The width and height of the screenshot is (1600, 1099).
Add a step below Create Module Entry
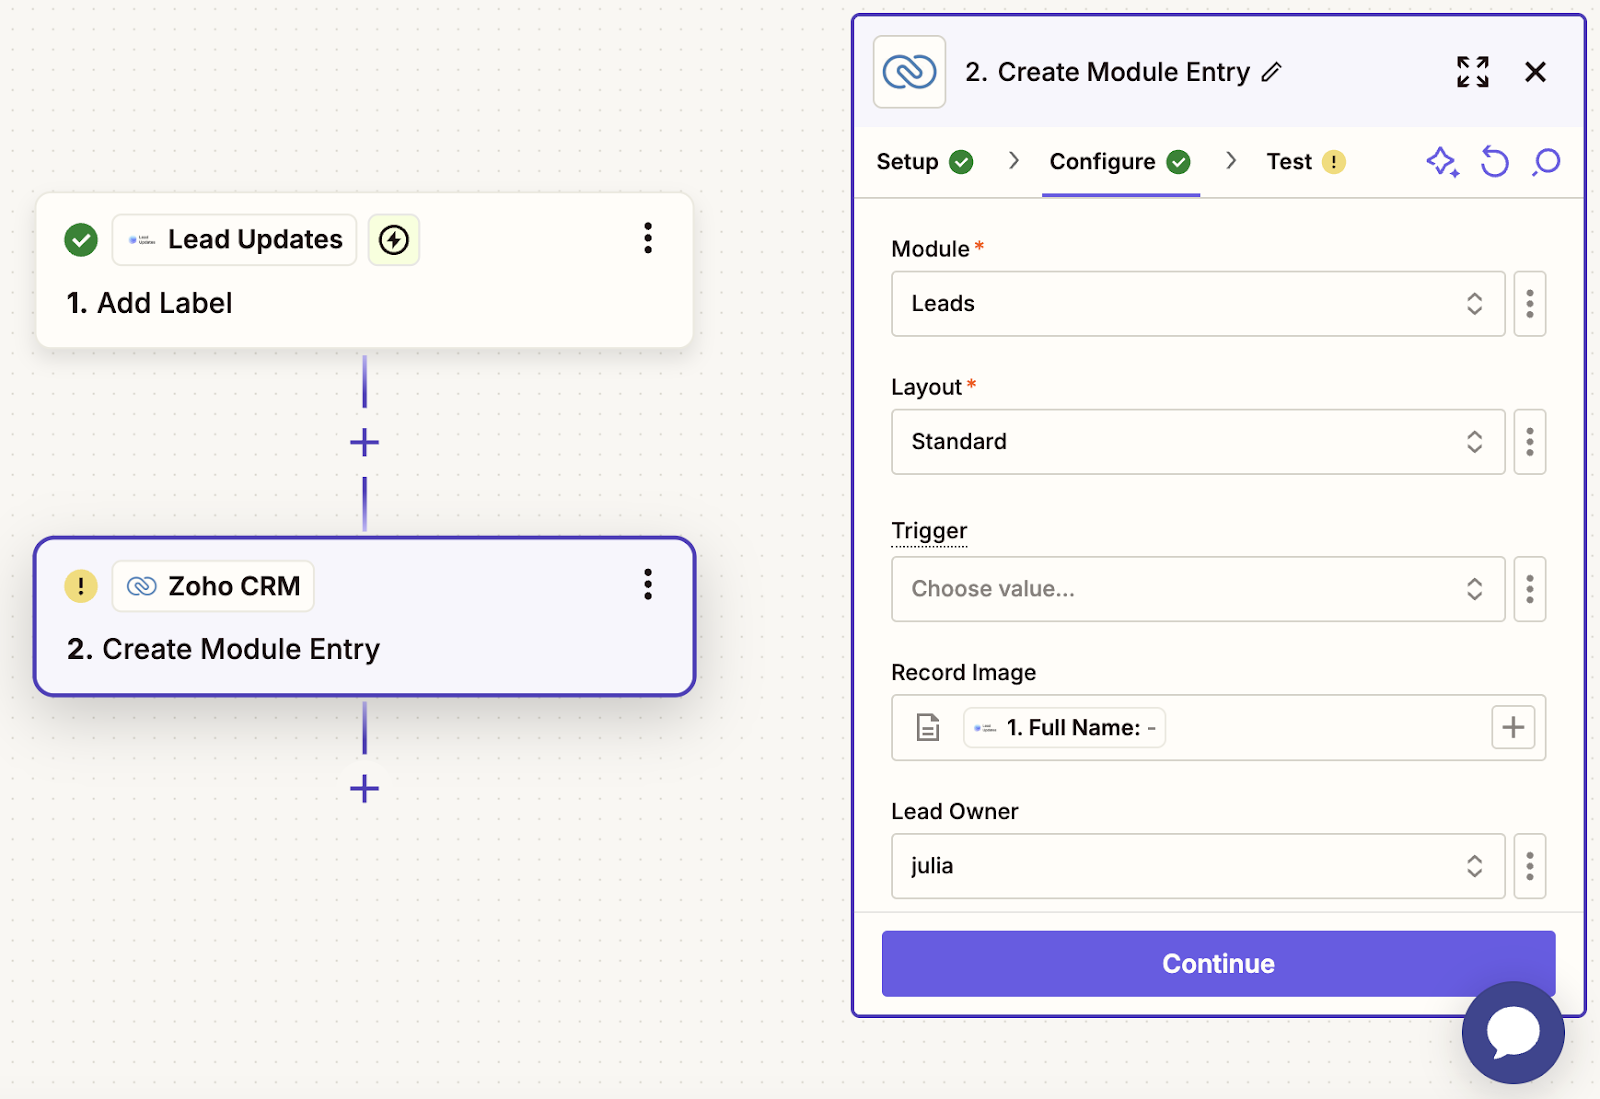click(364, 788)
